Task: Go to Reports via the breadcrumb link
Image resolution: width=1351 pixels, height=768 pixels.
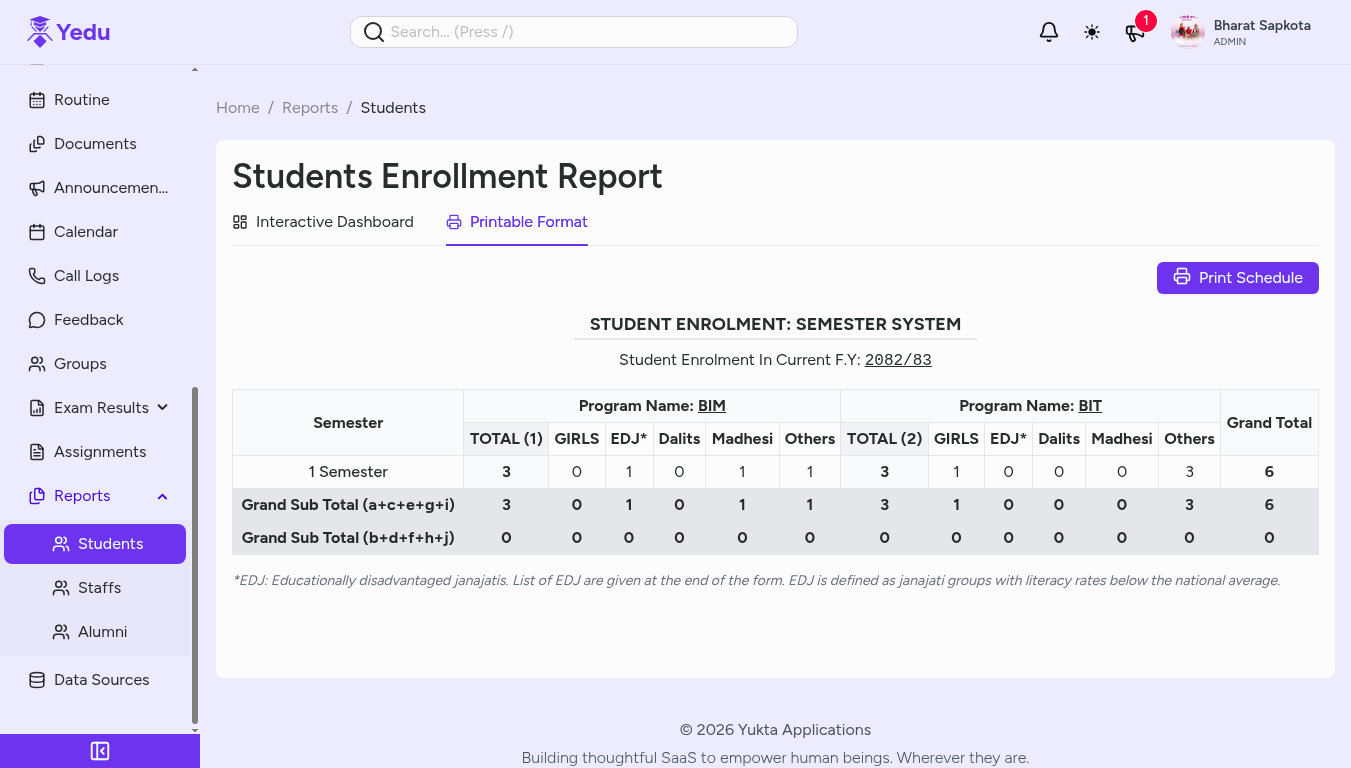Action: click(x=310, y=107)
